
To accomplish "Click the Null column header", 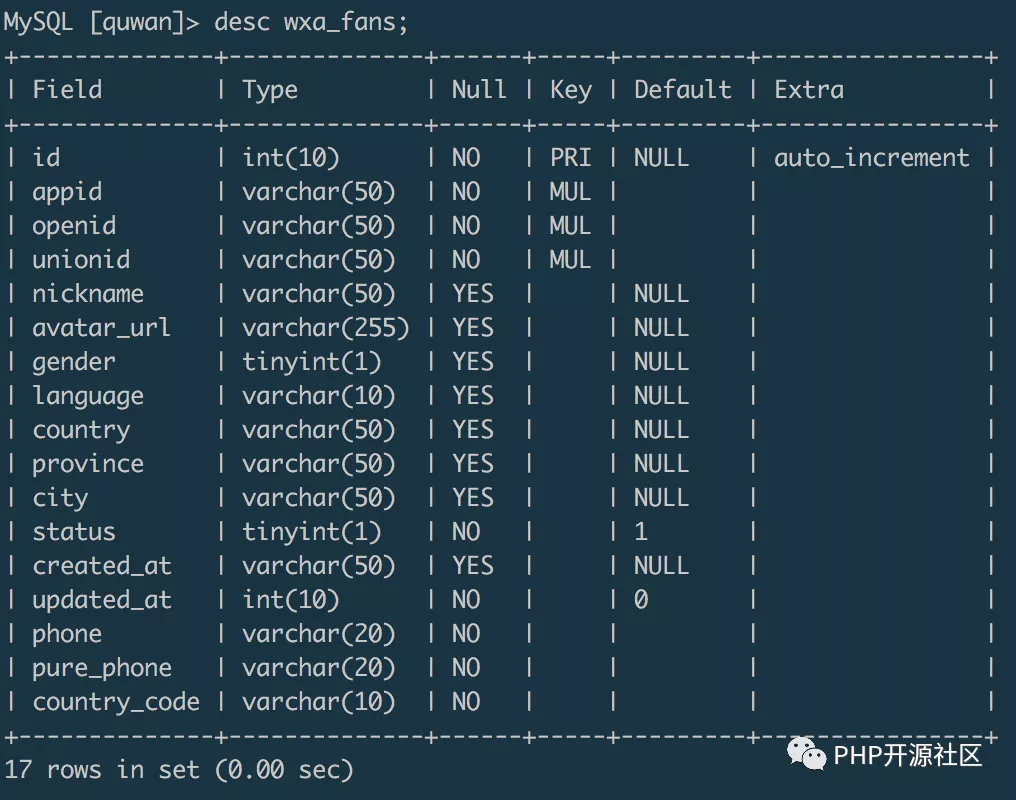I will tap(479, 90).
